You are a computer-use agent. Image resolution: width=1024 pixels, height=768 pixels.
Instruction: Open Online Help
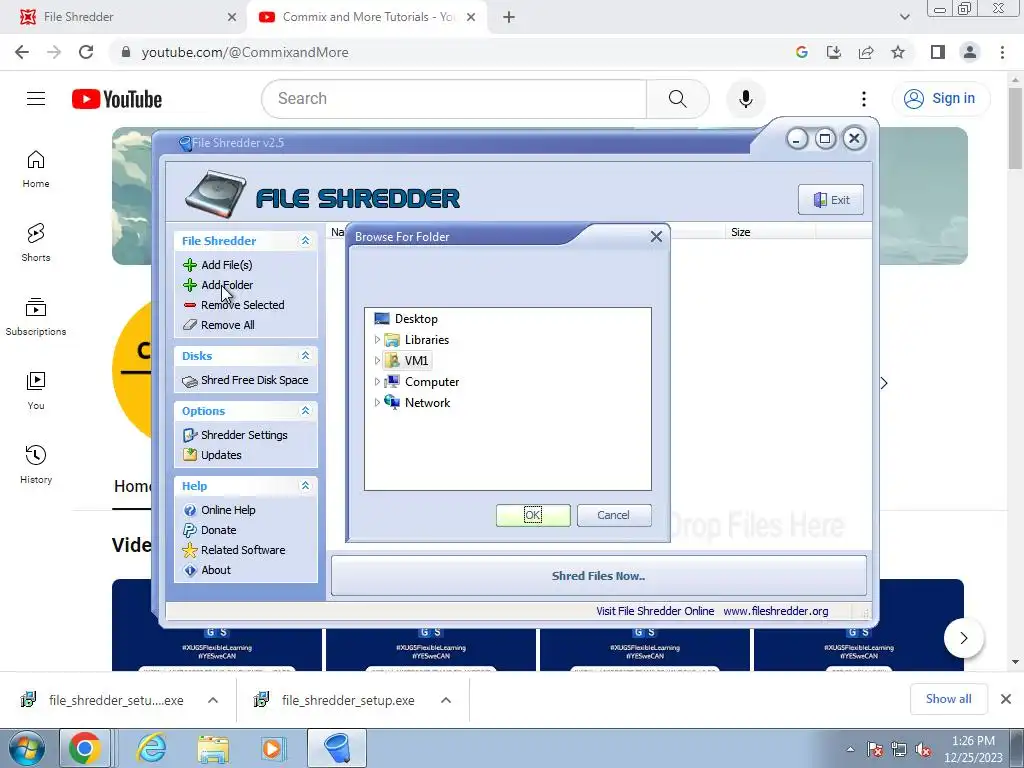[x=219, y=510]
